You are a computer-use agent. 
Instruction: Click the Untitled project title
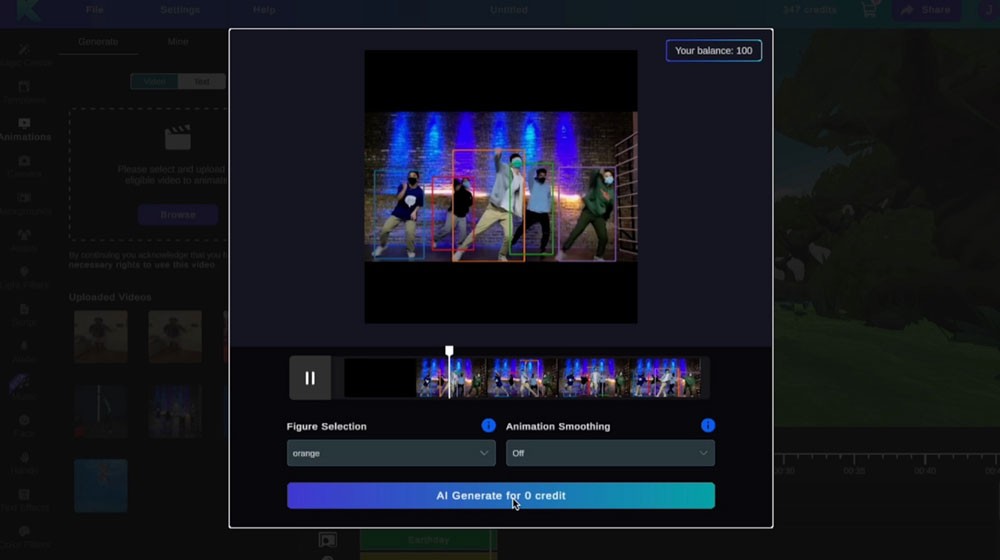pos(509,10)
